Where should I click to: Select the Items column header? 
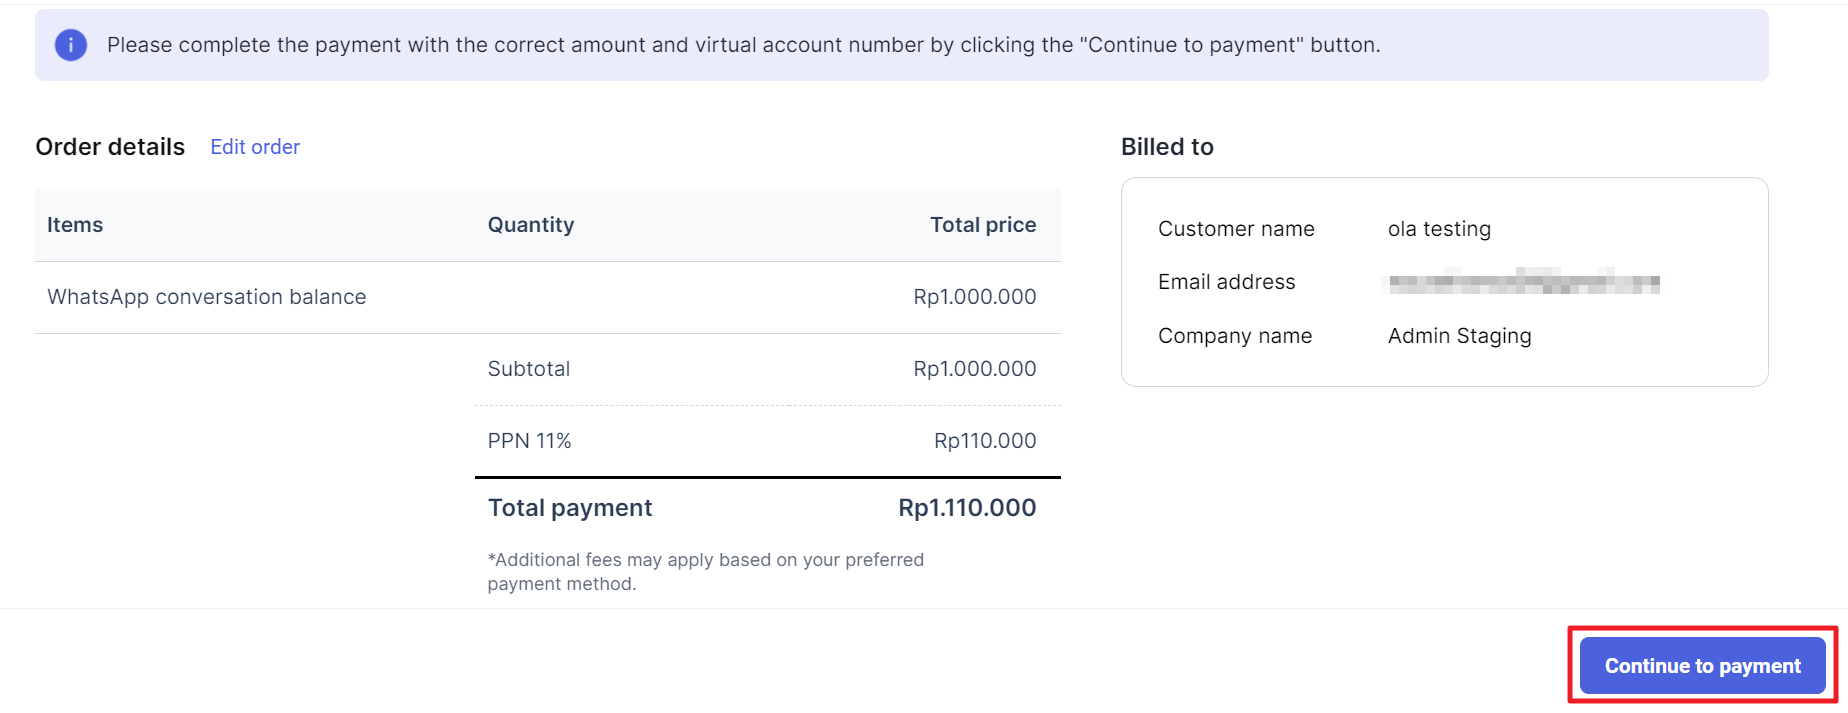[x=75, y=225]
